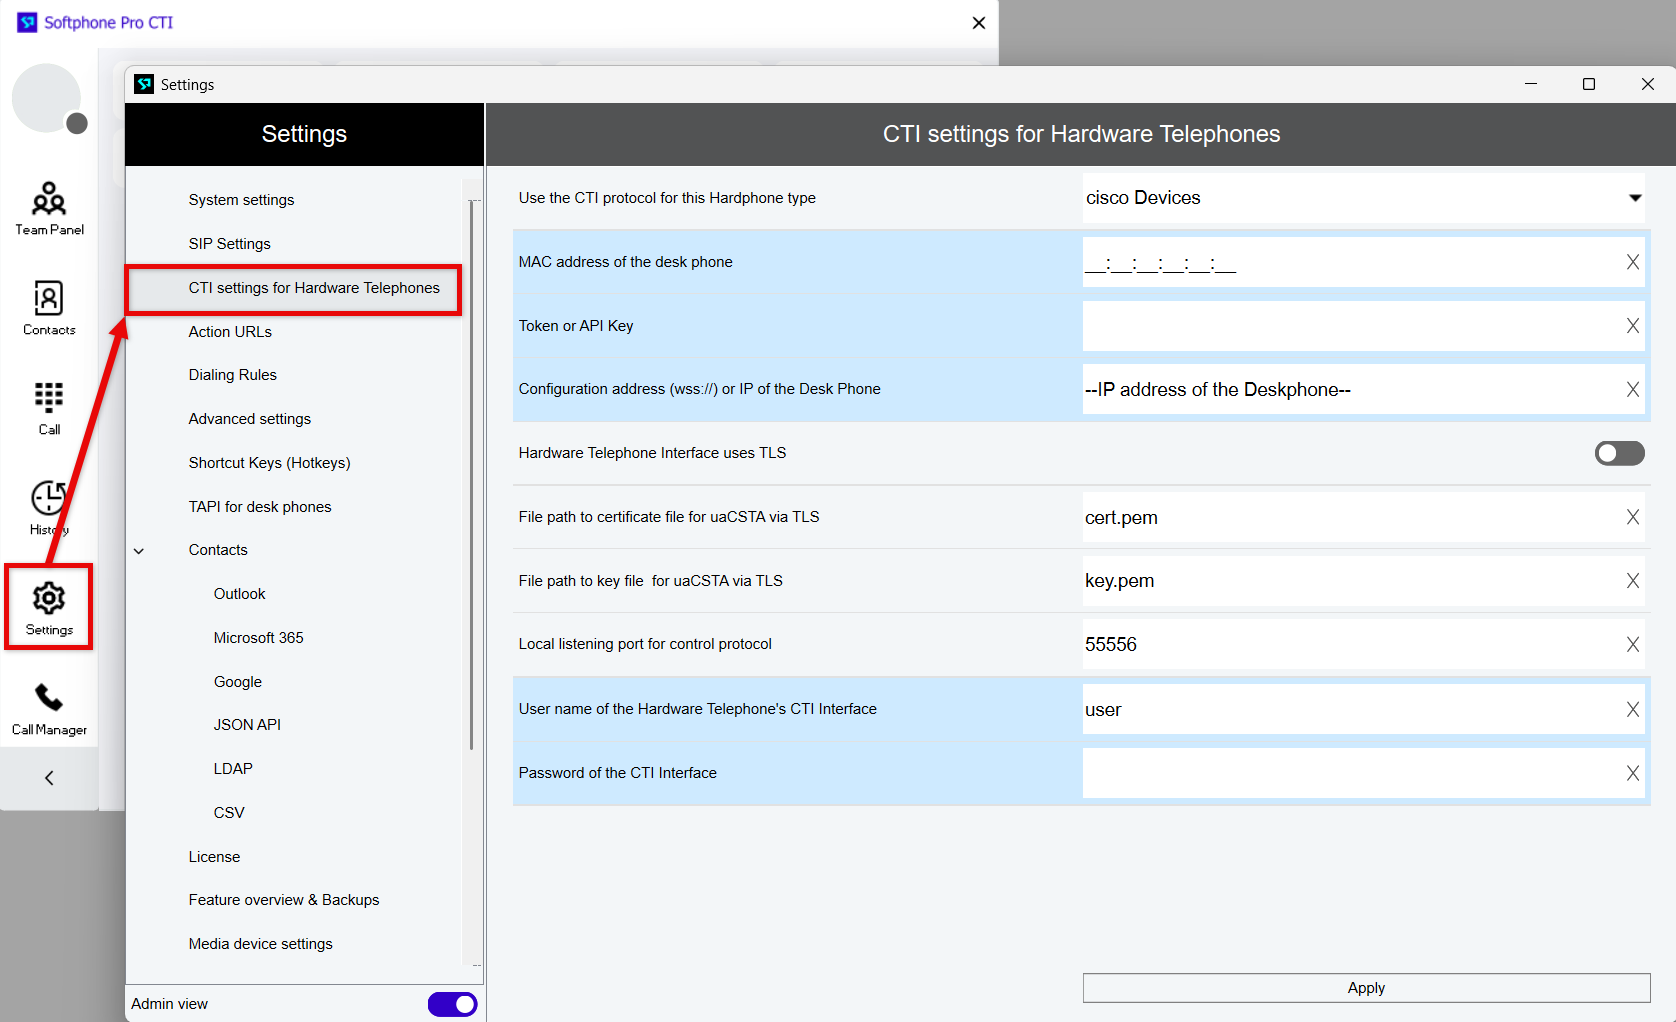Open the Contacts sidebar icon
Image resolution: width=1676 pixels, height=1022 pixels.
point(49,308)
